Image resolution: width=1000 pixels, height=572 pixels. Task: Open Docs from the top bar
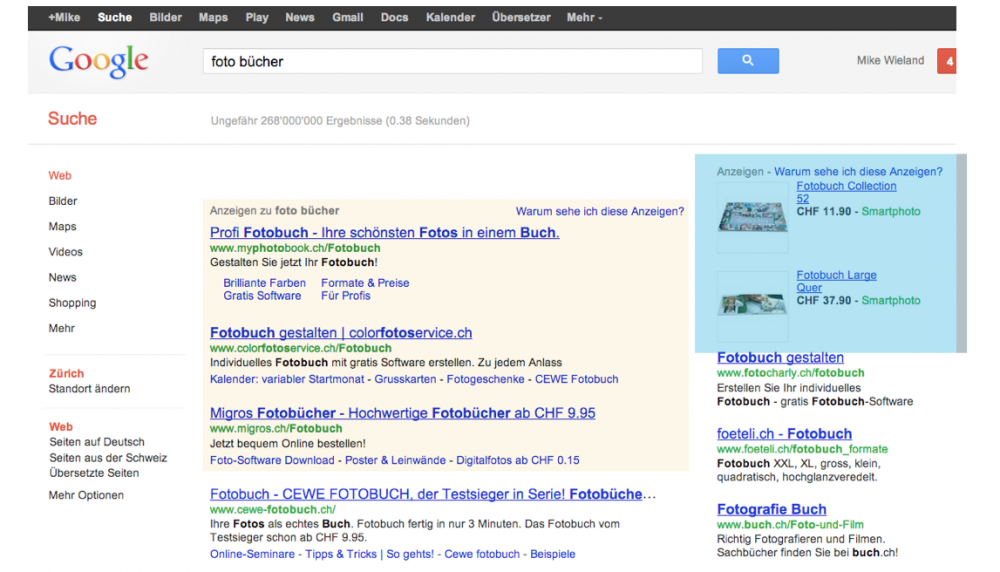coord(394,18)
